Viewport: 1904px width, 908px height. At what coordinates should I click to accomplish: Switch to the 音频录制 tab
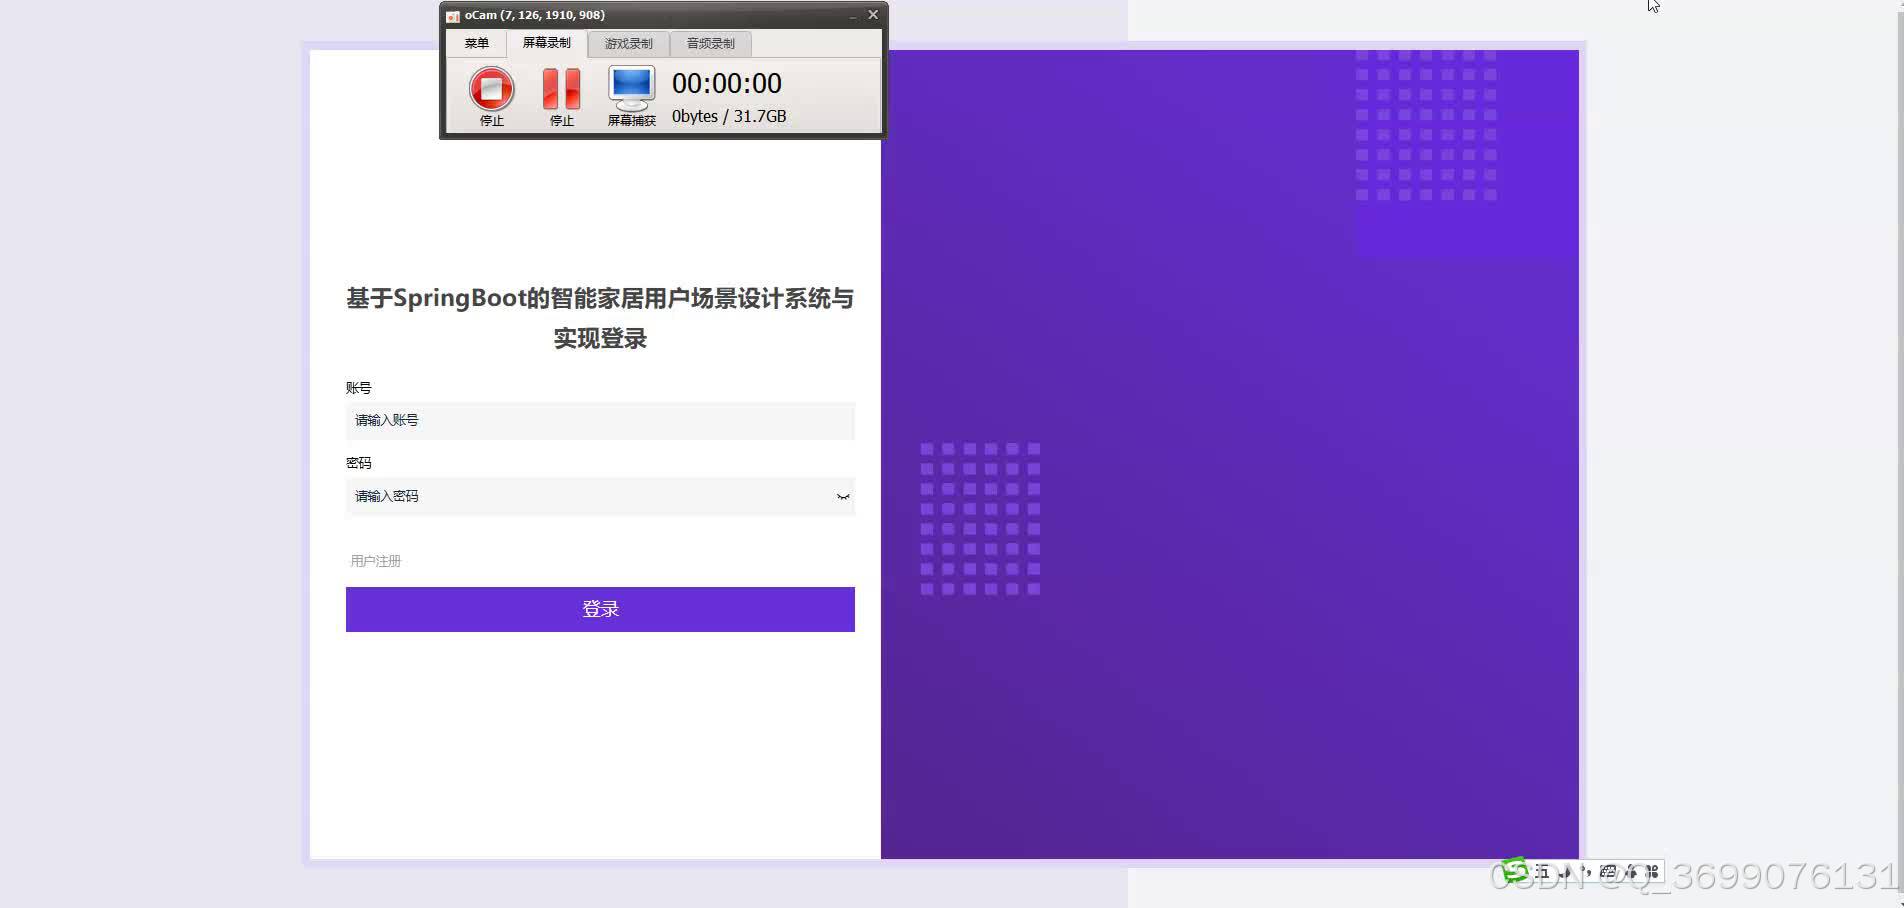pos(711,44)
